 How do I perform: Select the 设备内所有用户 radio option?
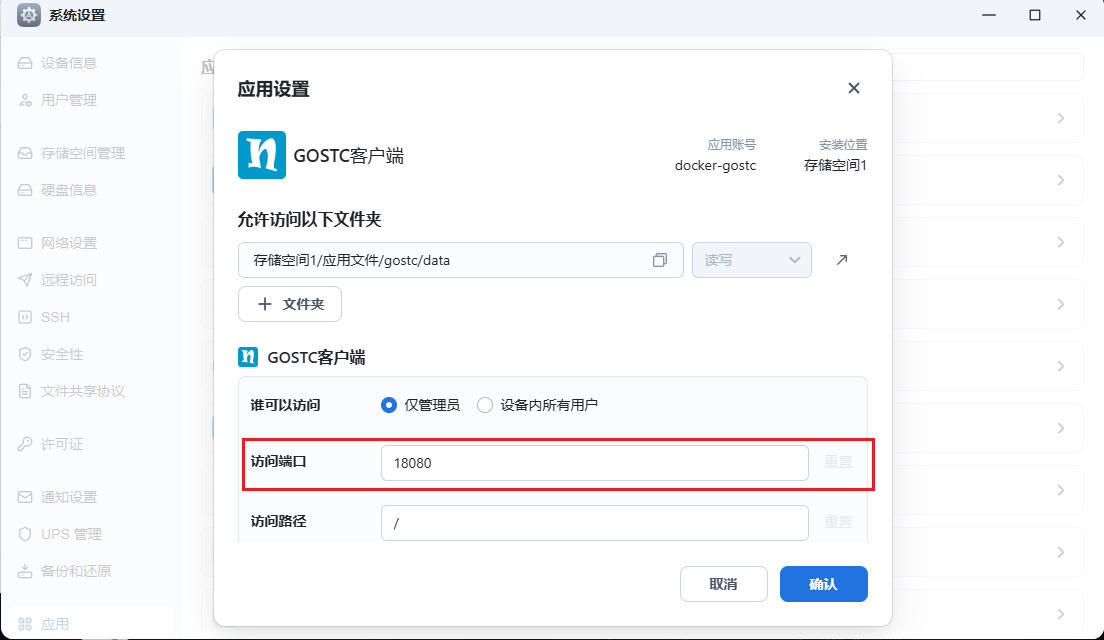(485, 405)
